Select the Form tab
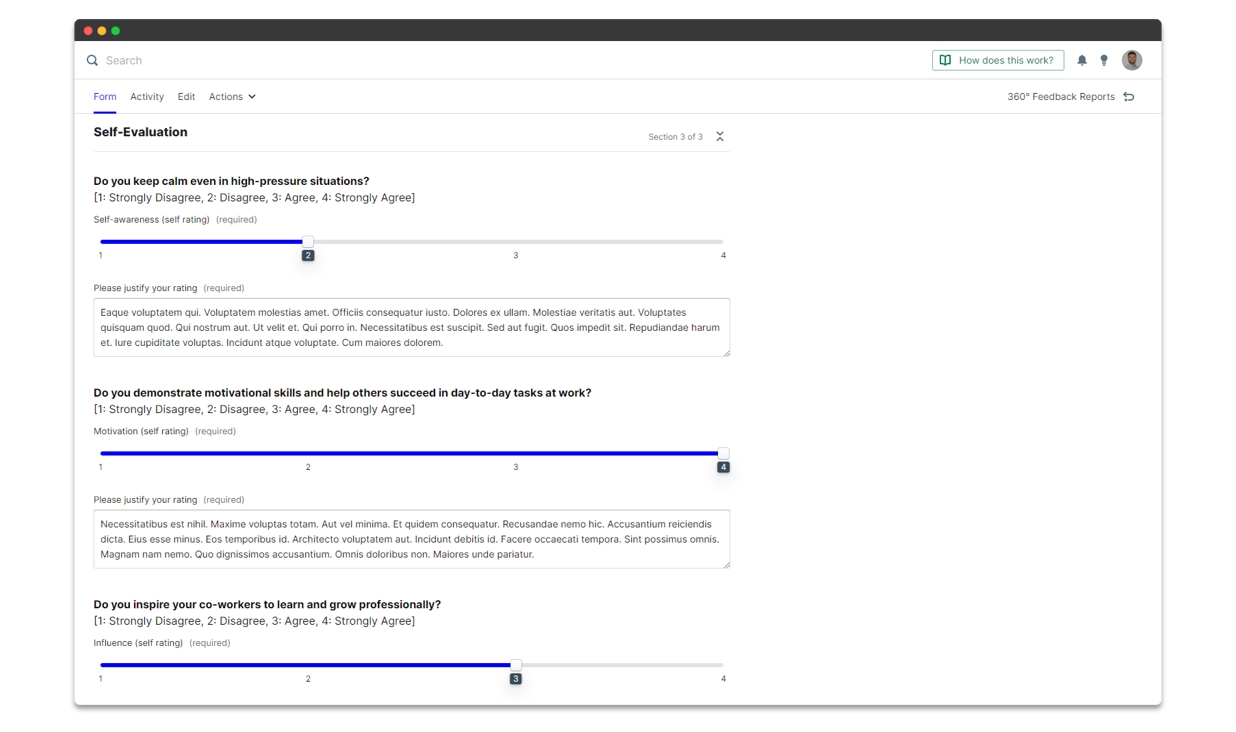The width and height of the screenshot is (1236, 732). [x=104, y=96]
